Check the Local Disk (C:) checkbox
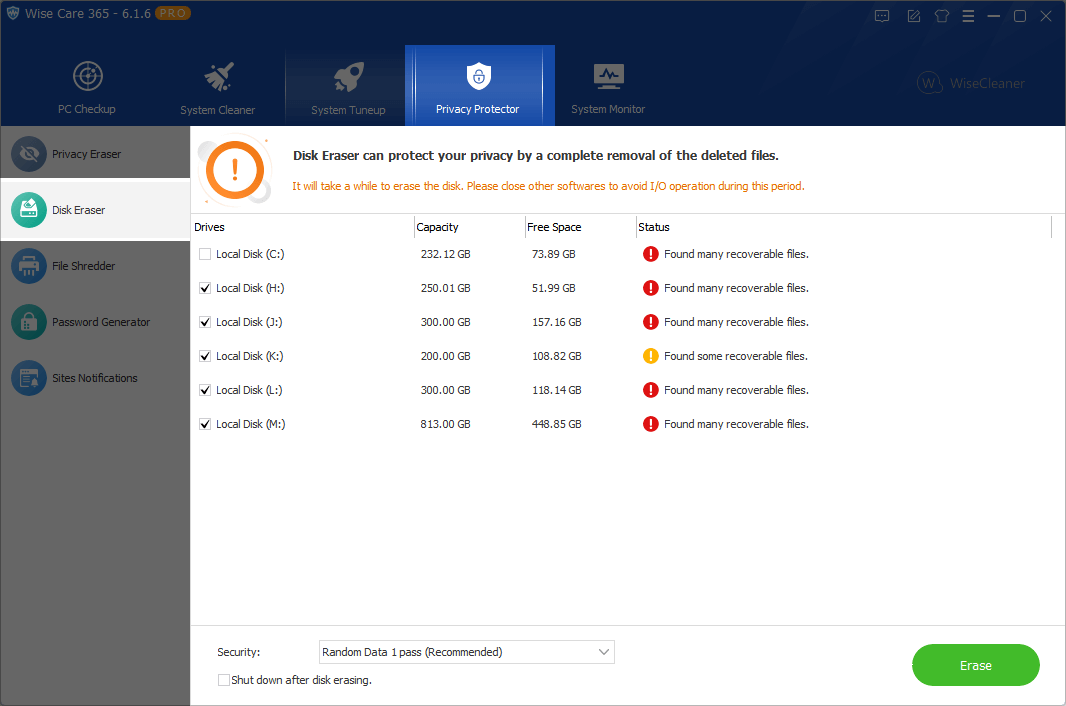The width and height of the screenshot is (1066, 706). coord(205,254)
